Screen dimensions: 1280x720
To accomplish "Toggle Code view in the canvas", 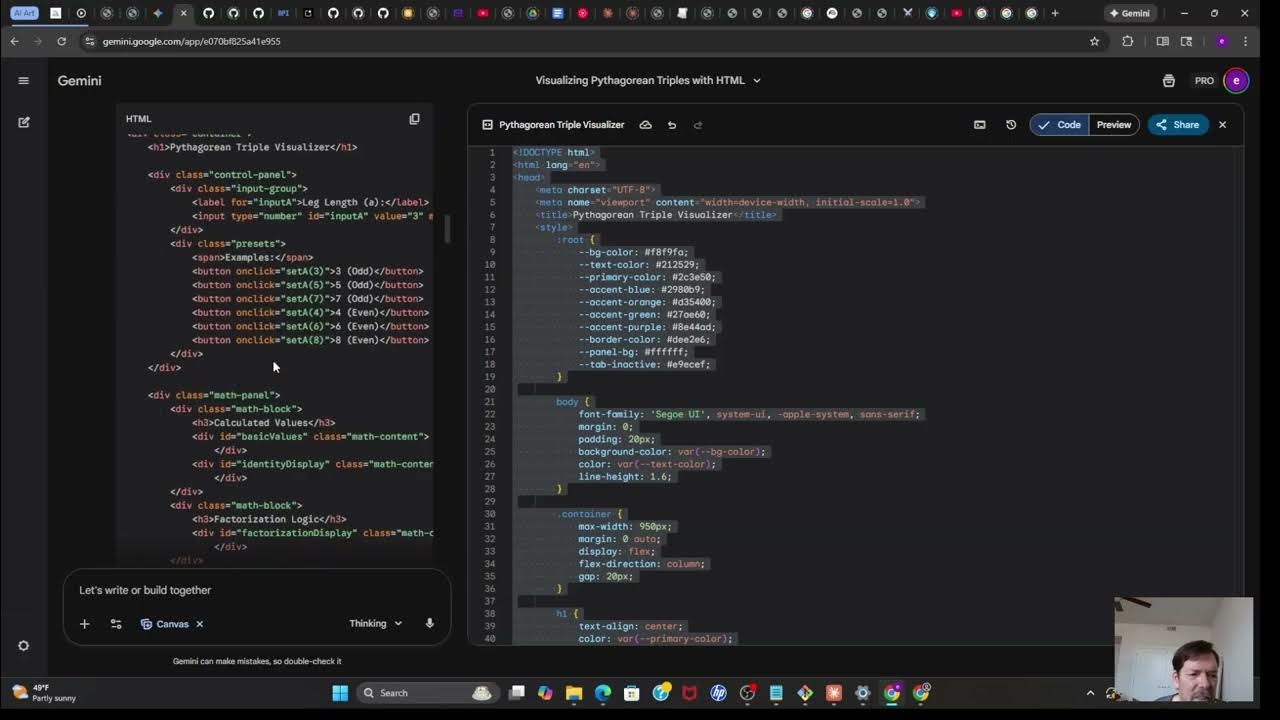I will click(x=1062, y=124).
